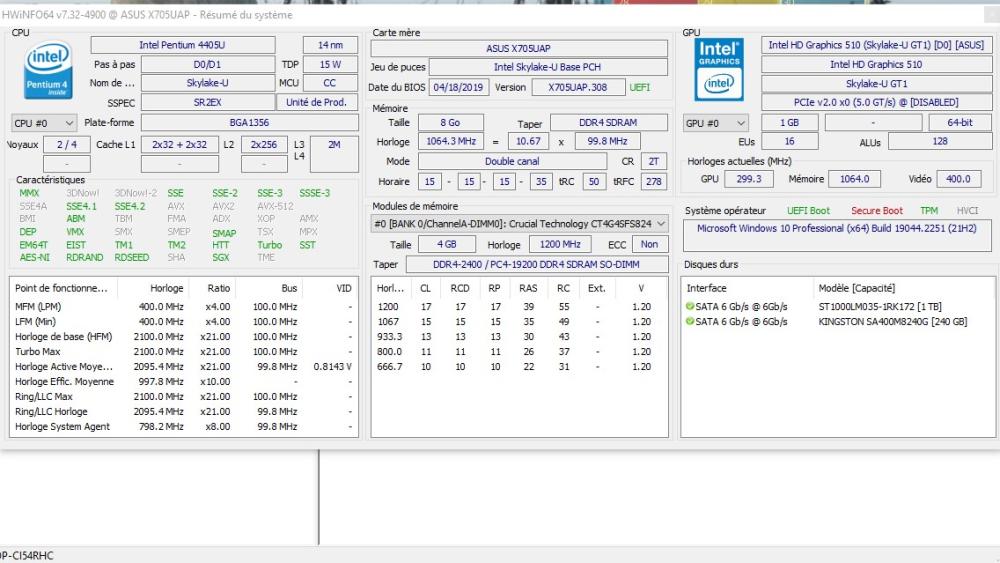Select the ST1000LM035-1RK172 [1 TB] drive row
The width and height of the screenshot is (1000, 563).
(x=837, y=307)
